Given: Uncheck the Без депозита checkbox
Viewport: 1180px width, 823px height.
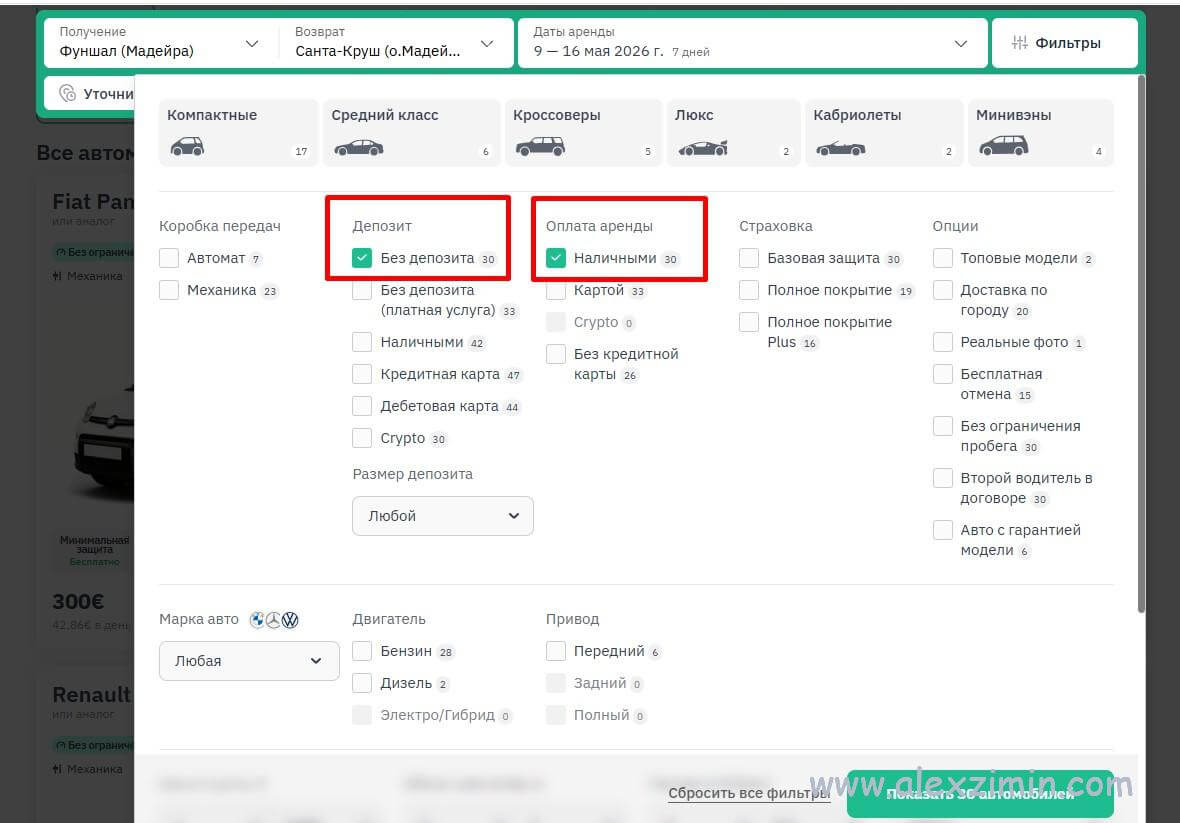Looking at the screenshot, I should 362,258.
